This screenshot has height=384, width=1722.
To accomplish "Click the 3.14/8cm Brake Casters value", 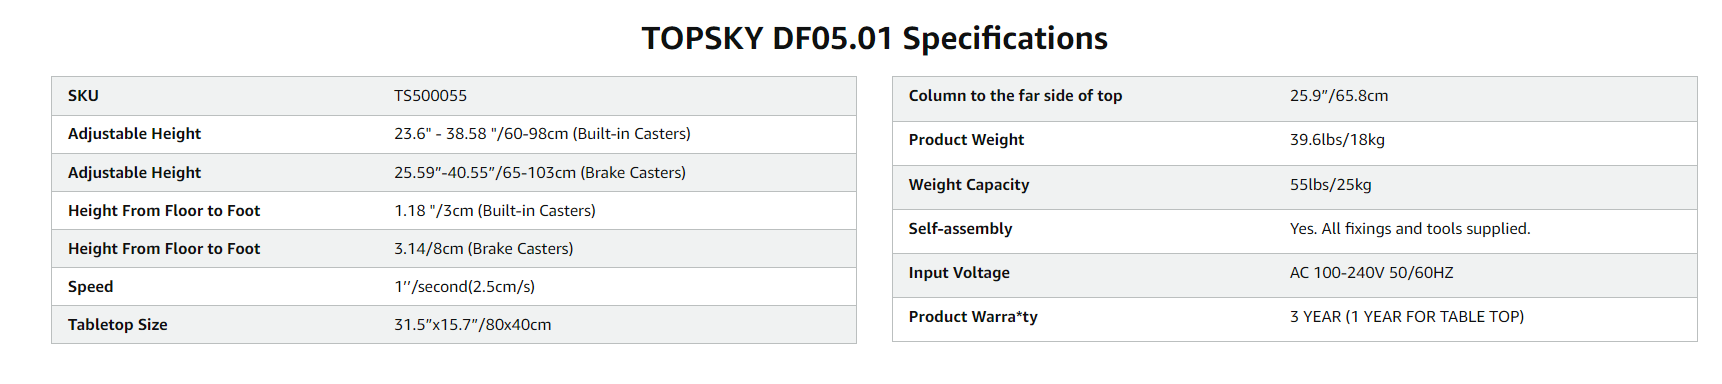I will [483, 249].
